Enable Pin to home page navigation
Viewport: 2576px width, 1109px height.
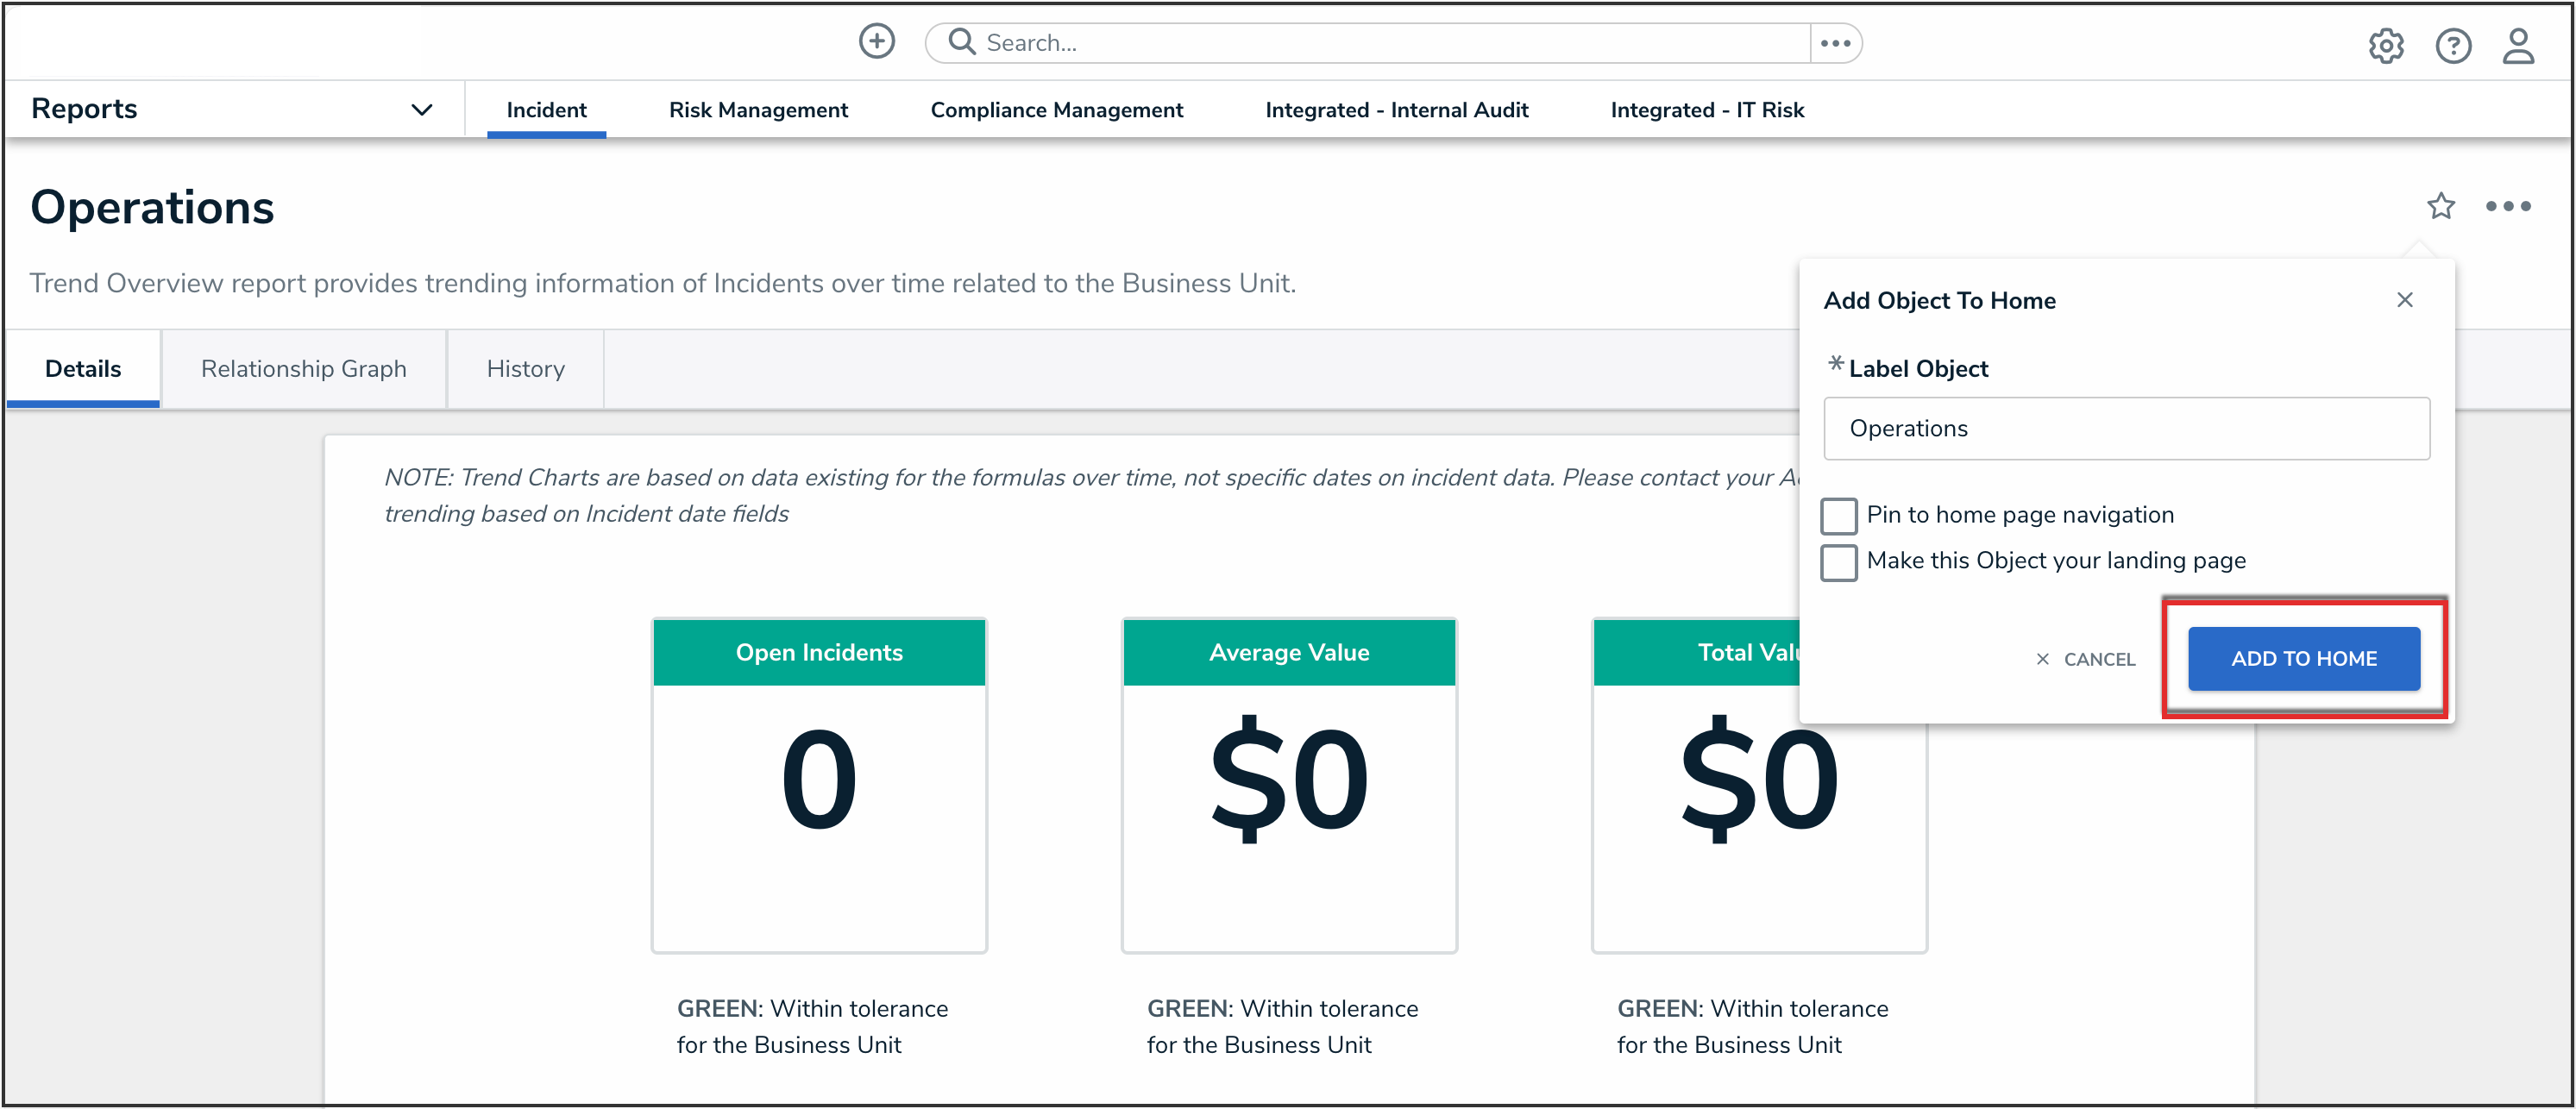[1838, 516]
